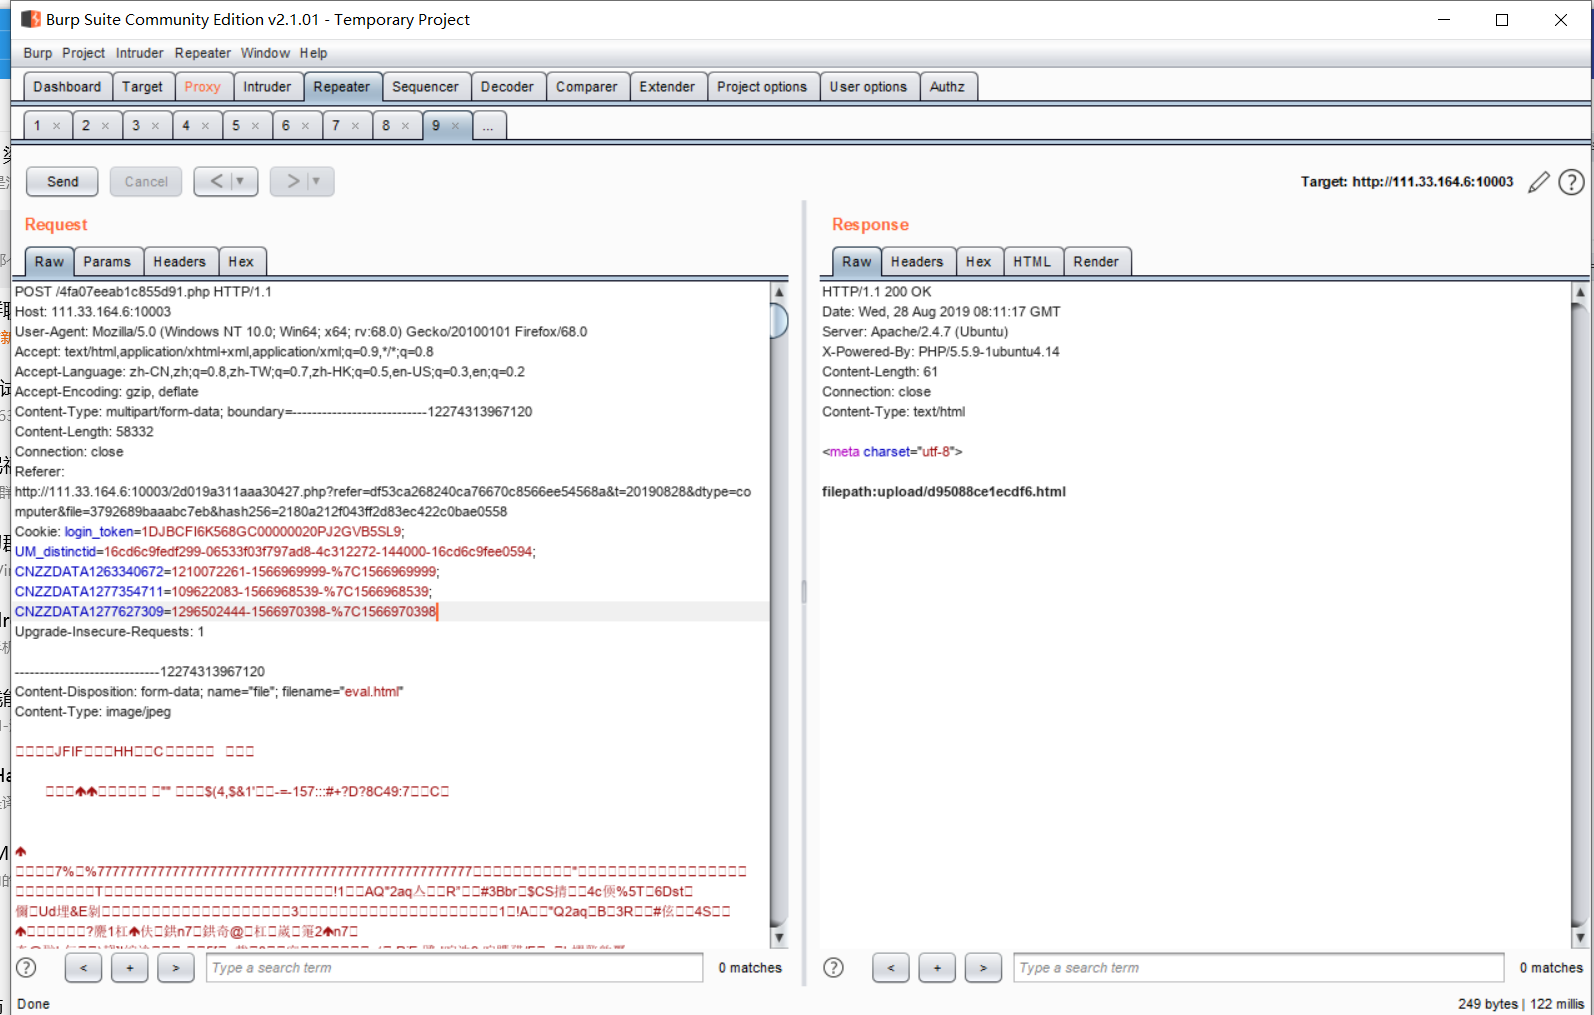The image size is (1594, 1015).
Task: Send the request
Action: tap(62, 182)
